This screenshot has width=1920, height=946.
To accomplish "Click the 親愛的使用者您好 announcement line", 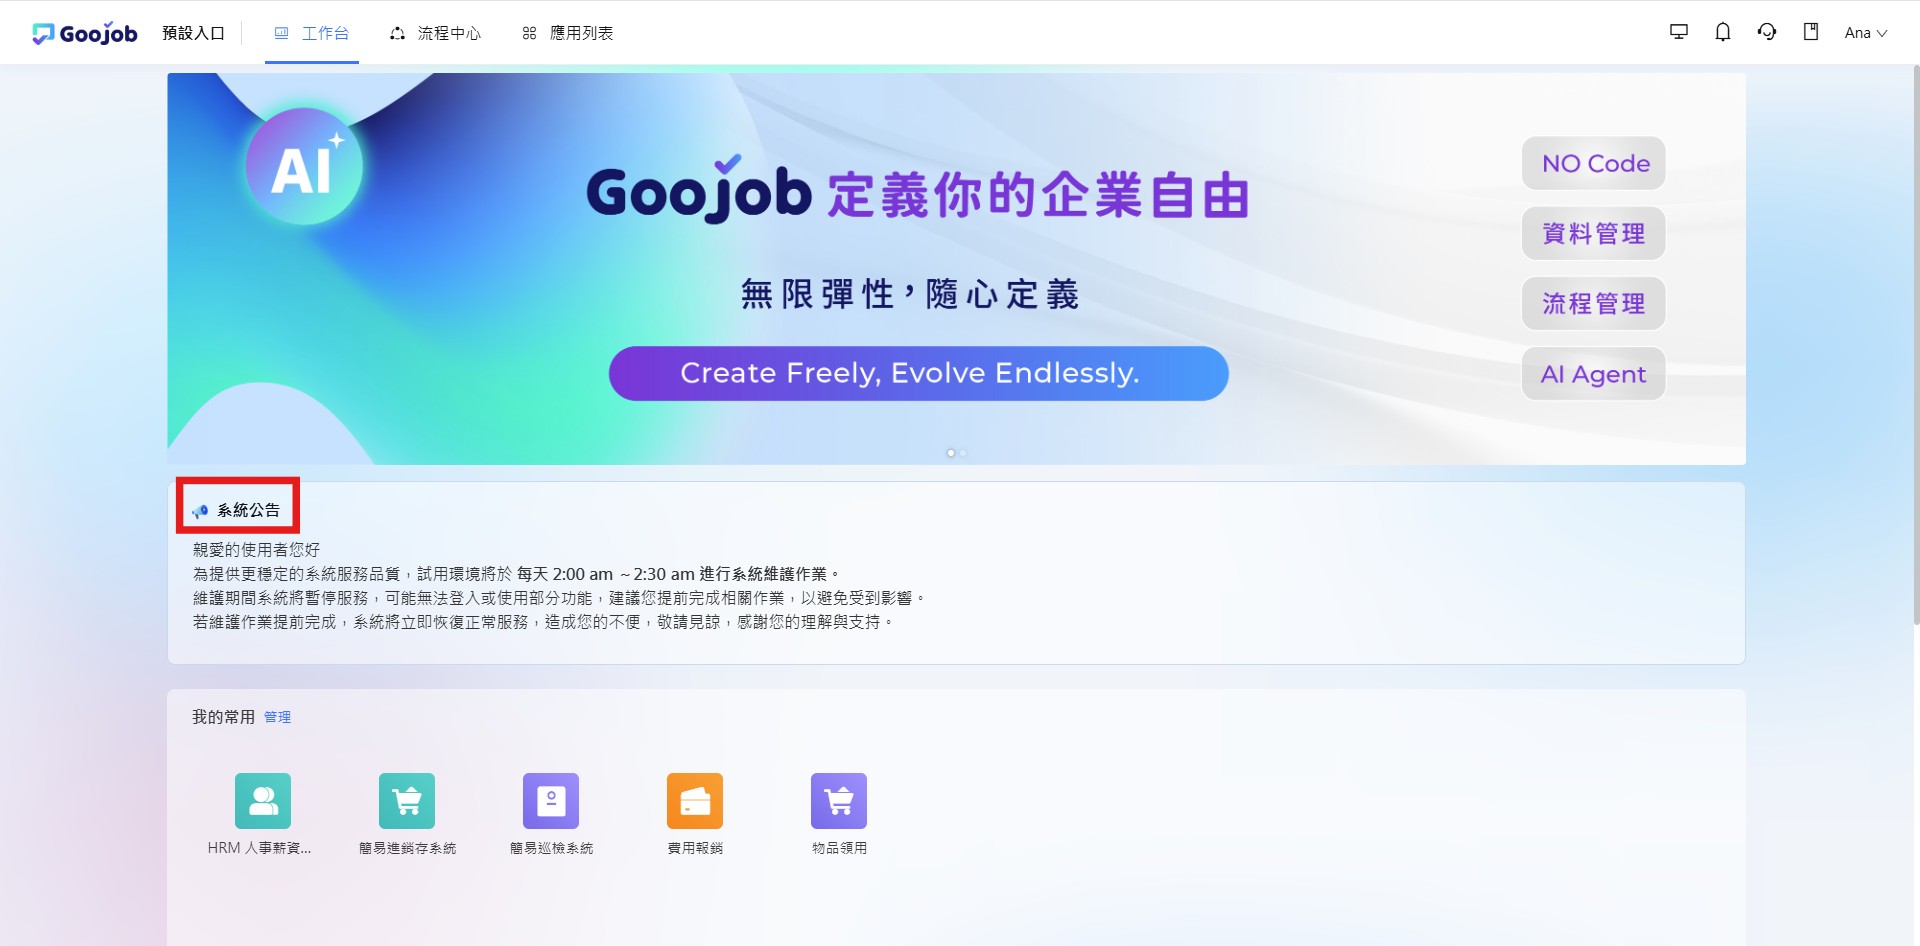I will tap(256, 550).
